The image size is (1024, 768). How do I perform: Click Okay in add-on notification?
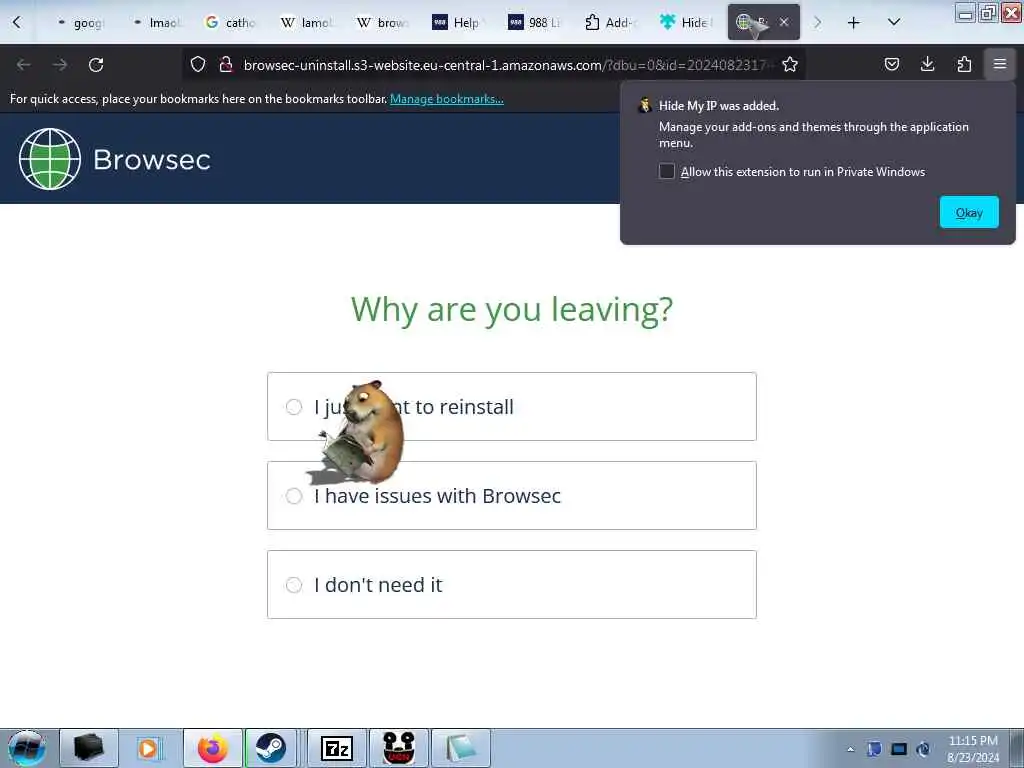(x=969, y=212)
